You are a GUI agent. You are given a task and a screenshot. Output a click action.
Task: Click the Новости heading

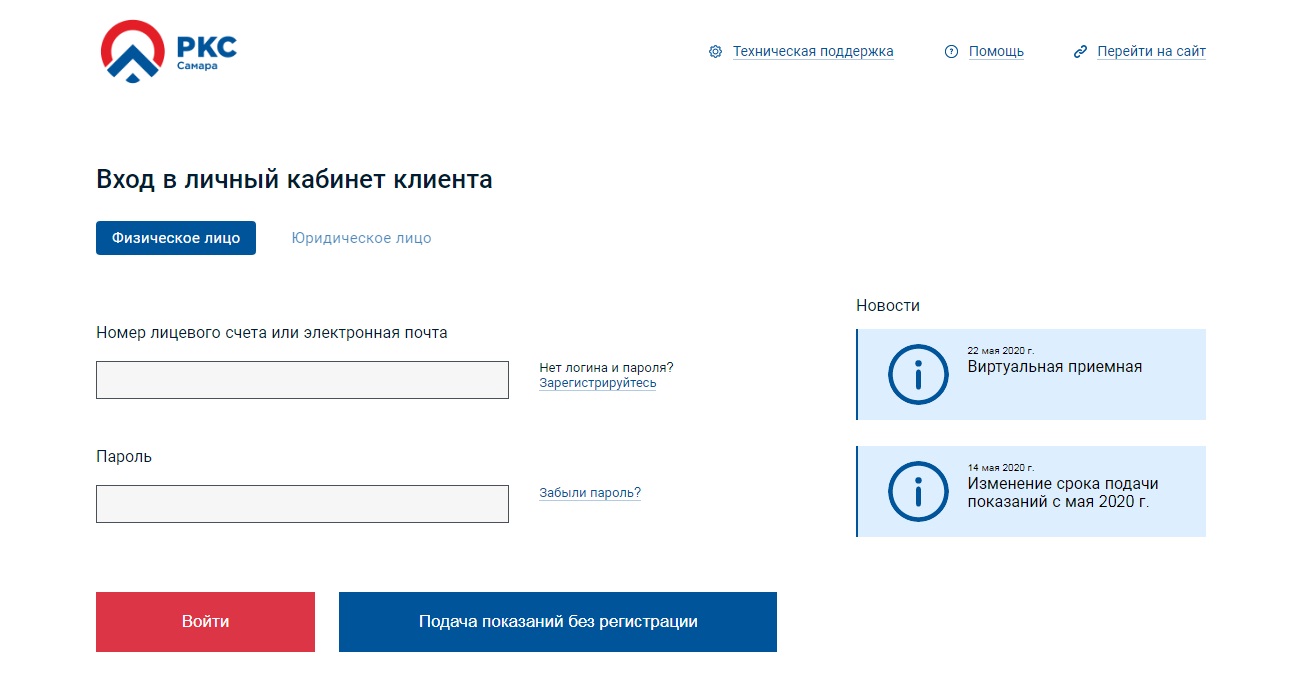click(888, 306)
